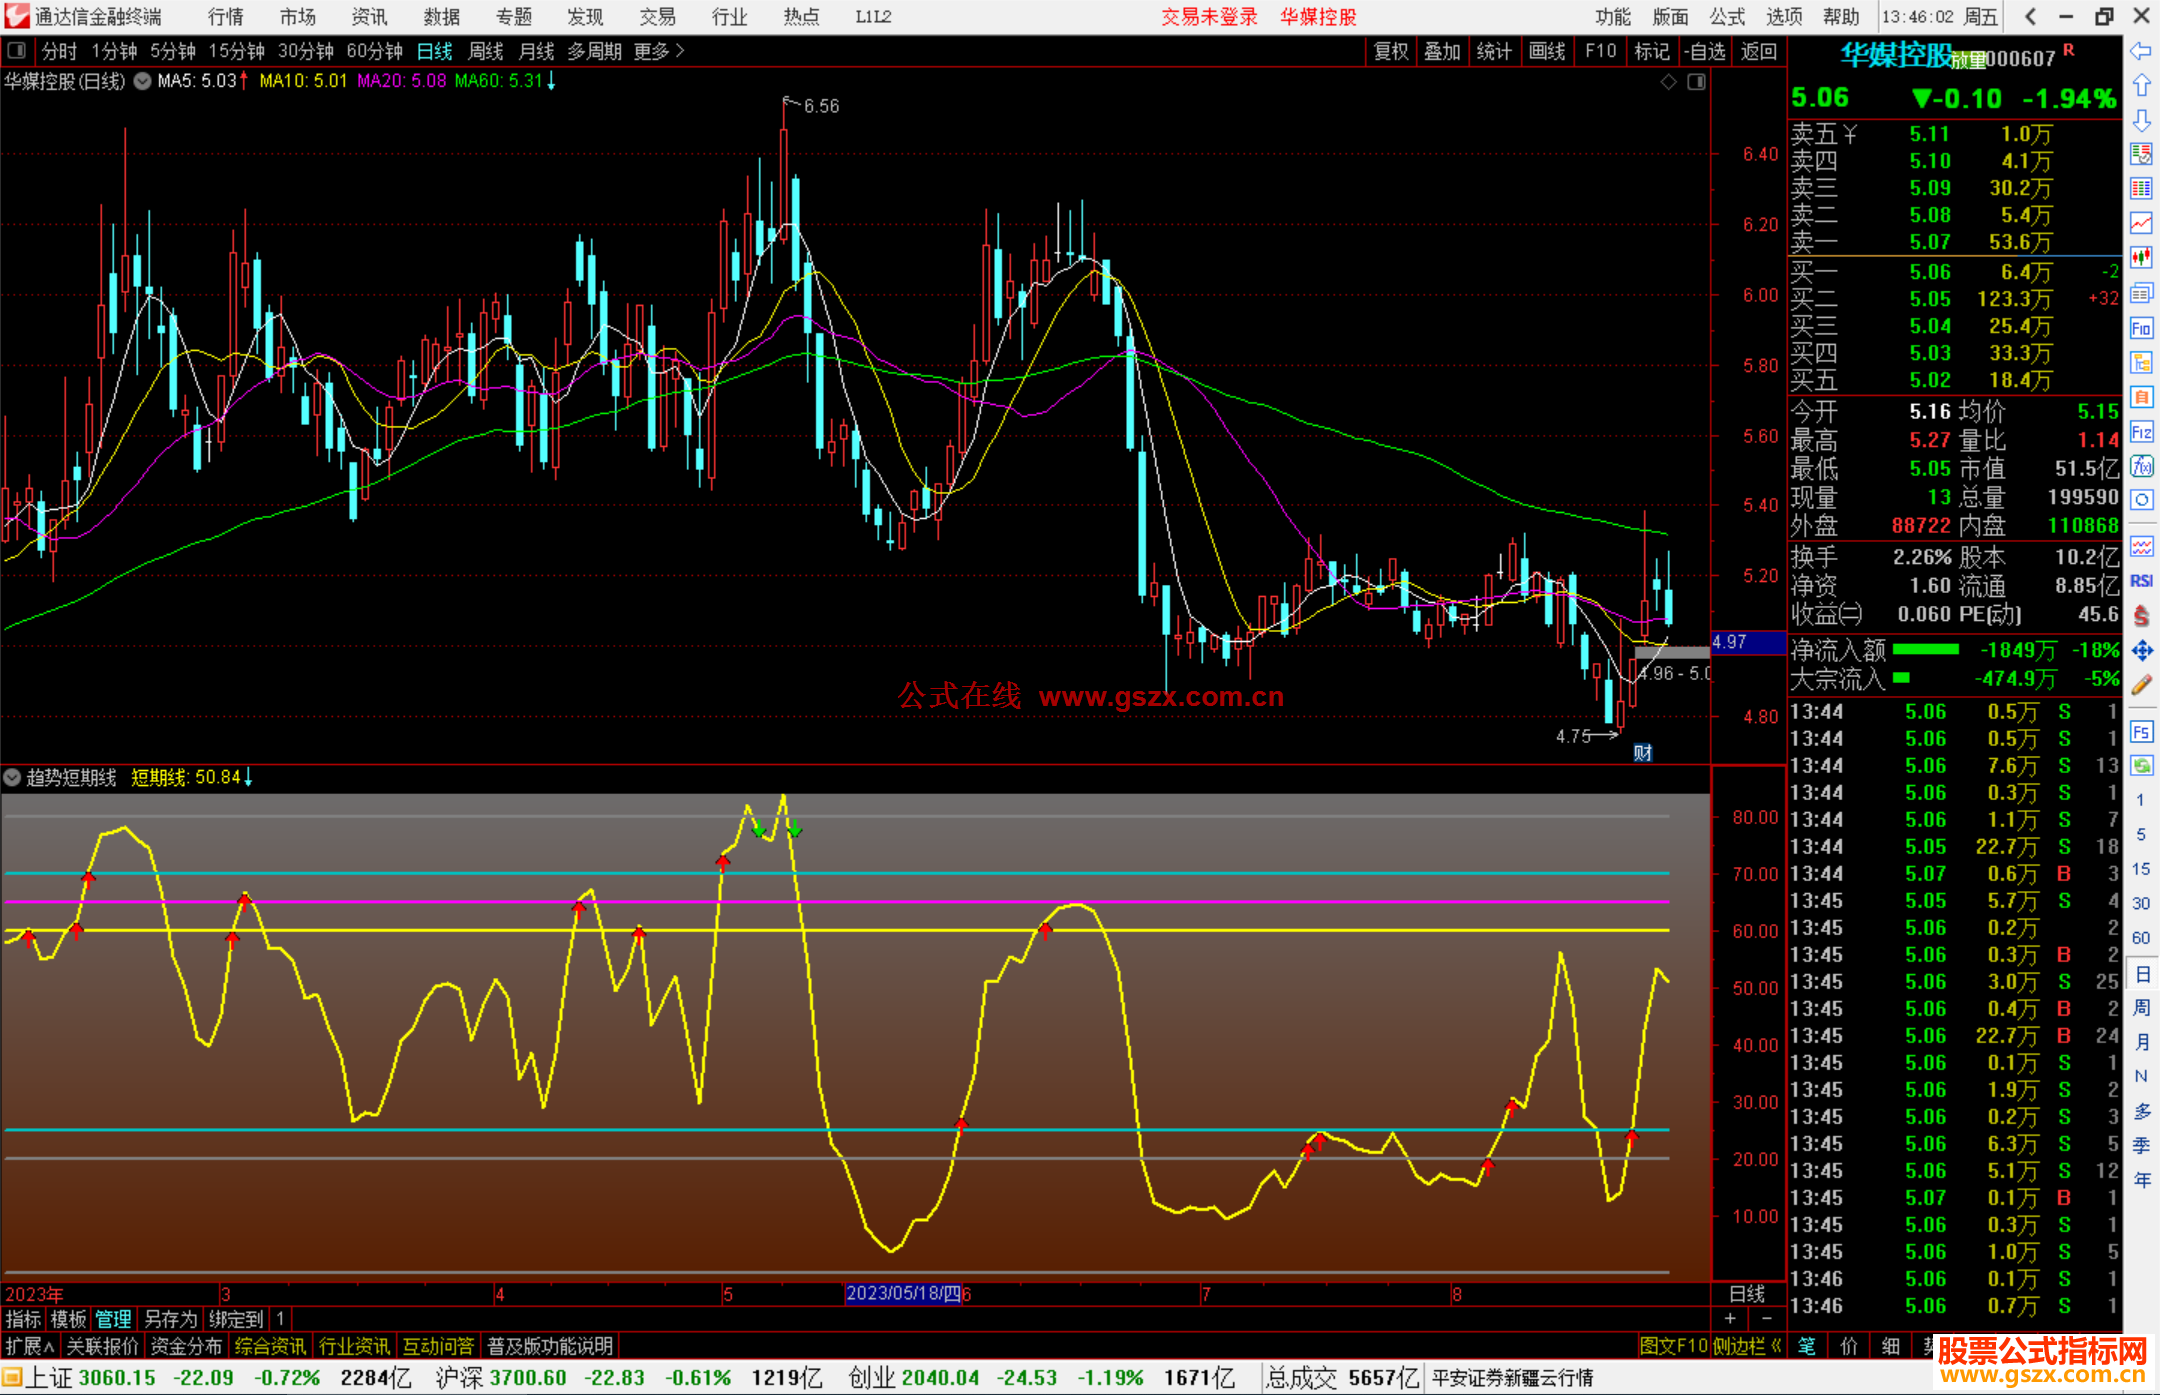Viewport: 2160px width, 1395px height.
Task: Open the RSI indicator from right sidebar
Action: click(2141, 581)
